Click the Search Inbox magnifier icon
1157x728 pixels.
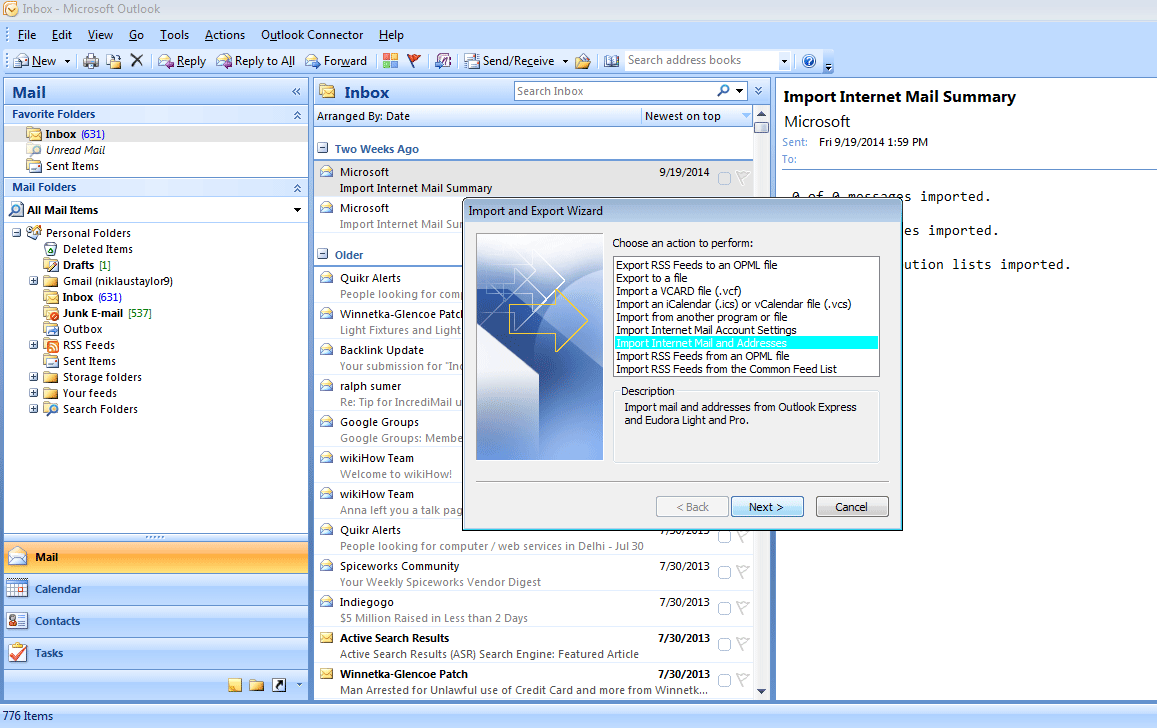click(x=723, y=91)
